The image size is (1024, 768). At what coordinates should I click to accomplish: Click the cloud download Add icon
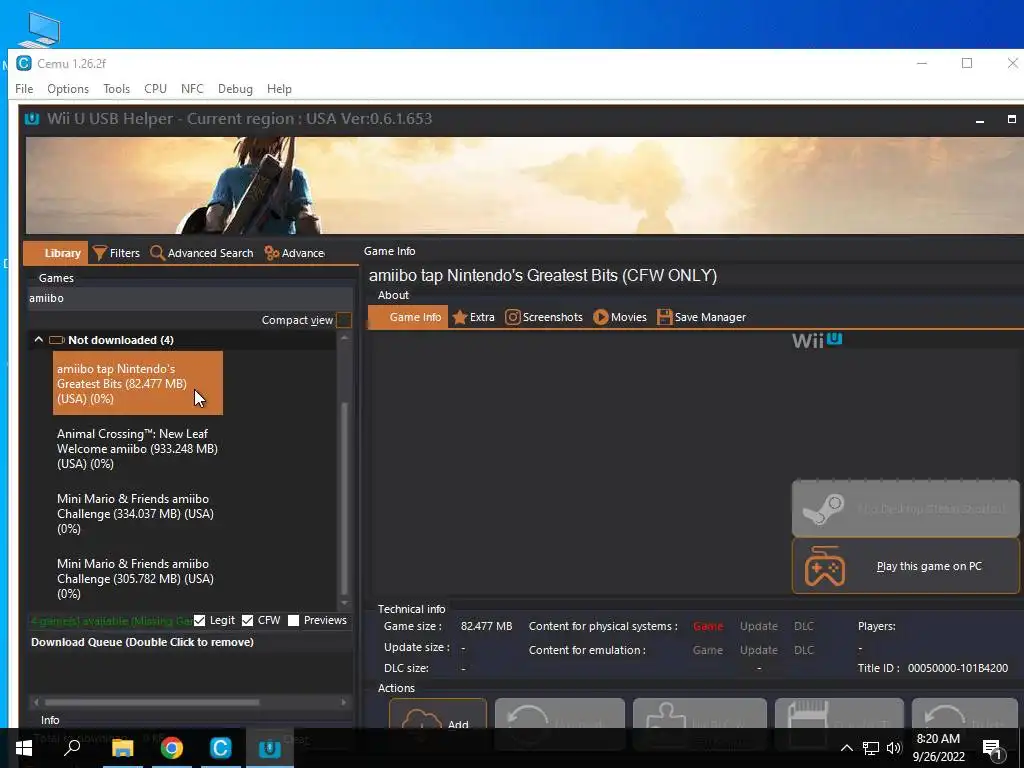[422, 720]
